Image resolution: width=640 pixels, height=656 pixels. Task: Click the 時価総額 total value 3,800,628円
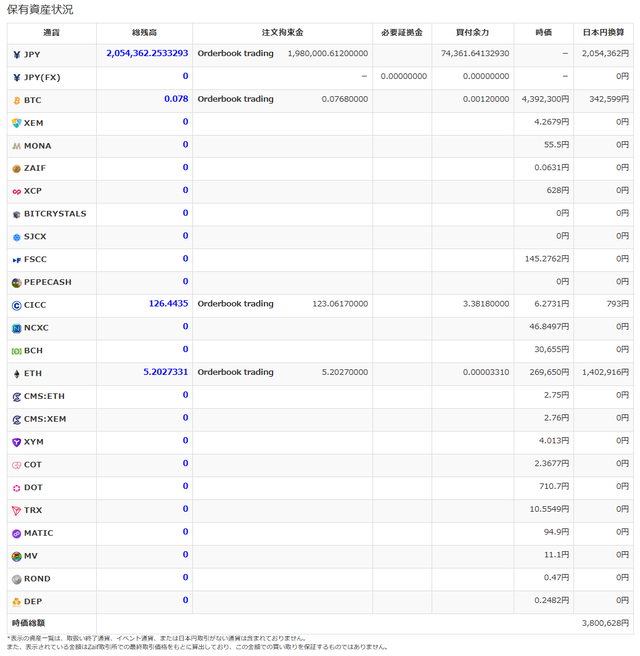tap(605, 623)
